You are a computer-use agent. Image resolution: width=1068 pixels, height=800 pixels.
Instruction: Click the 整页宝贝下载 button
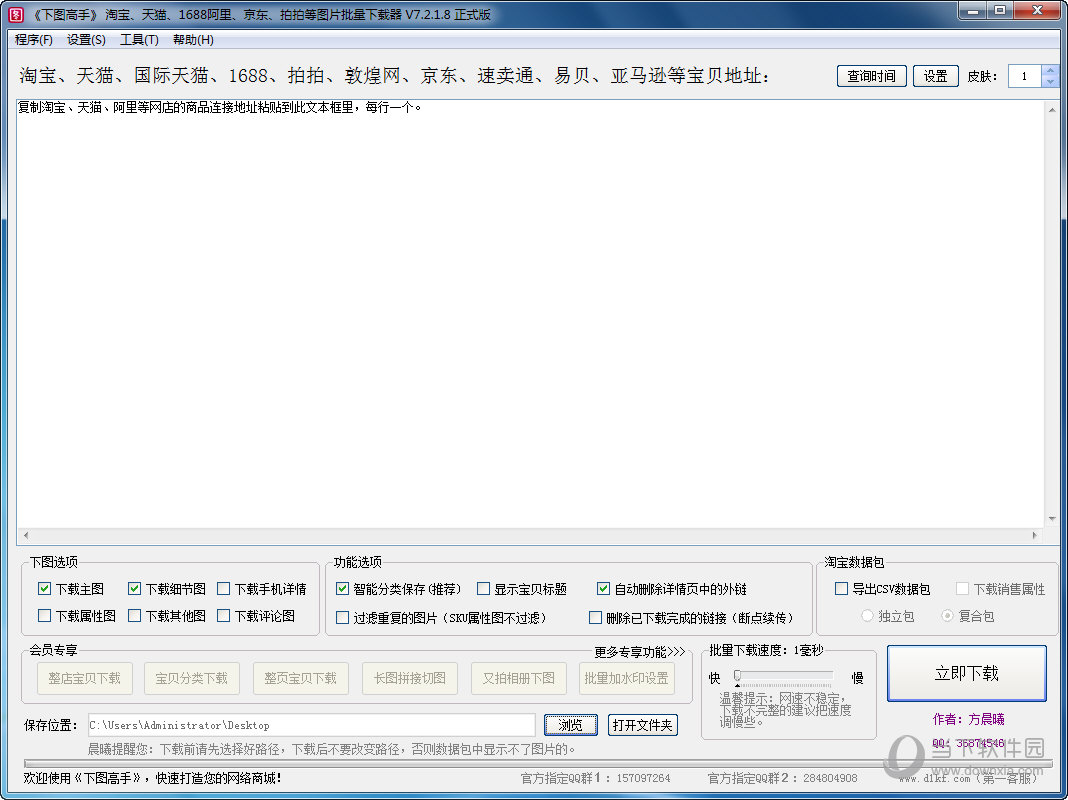click(300, 678)
